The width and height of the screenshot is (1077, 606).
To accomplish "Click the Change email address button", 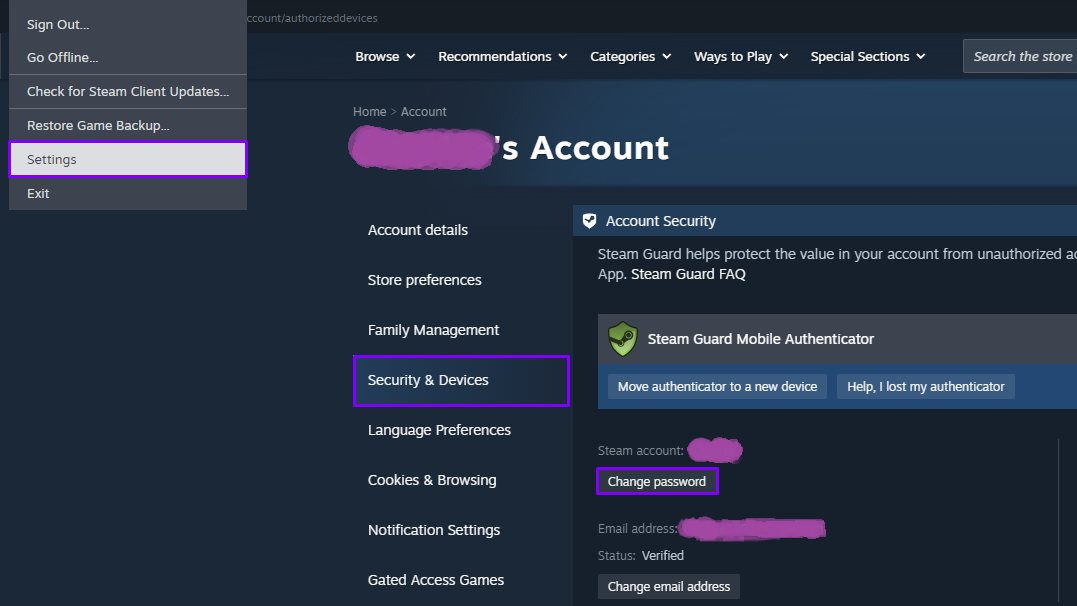I will coord(668,587).
